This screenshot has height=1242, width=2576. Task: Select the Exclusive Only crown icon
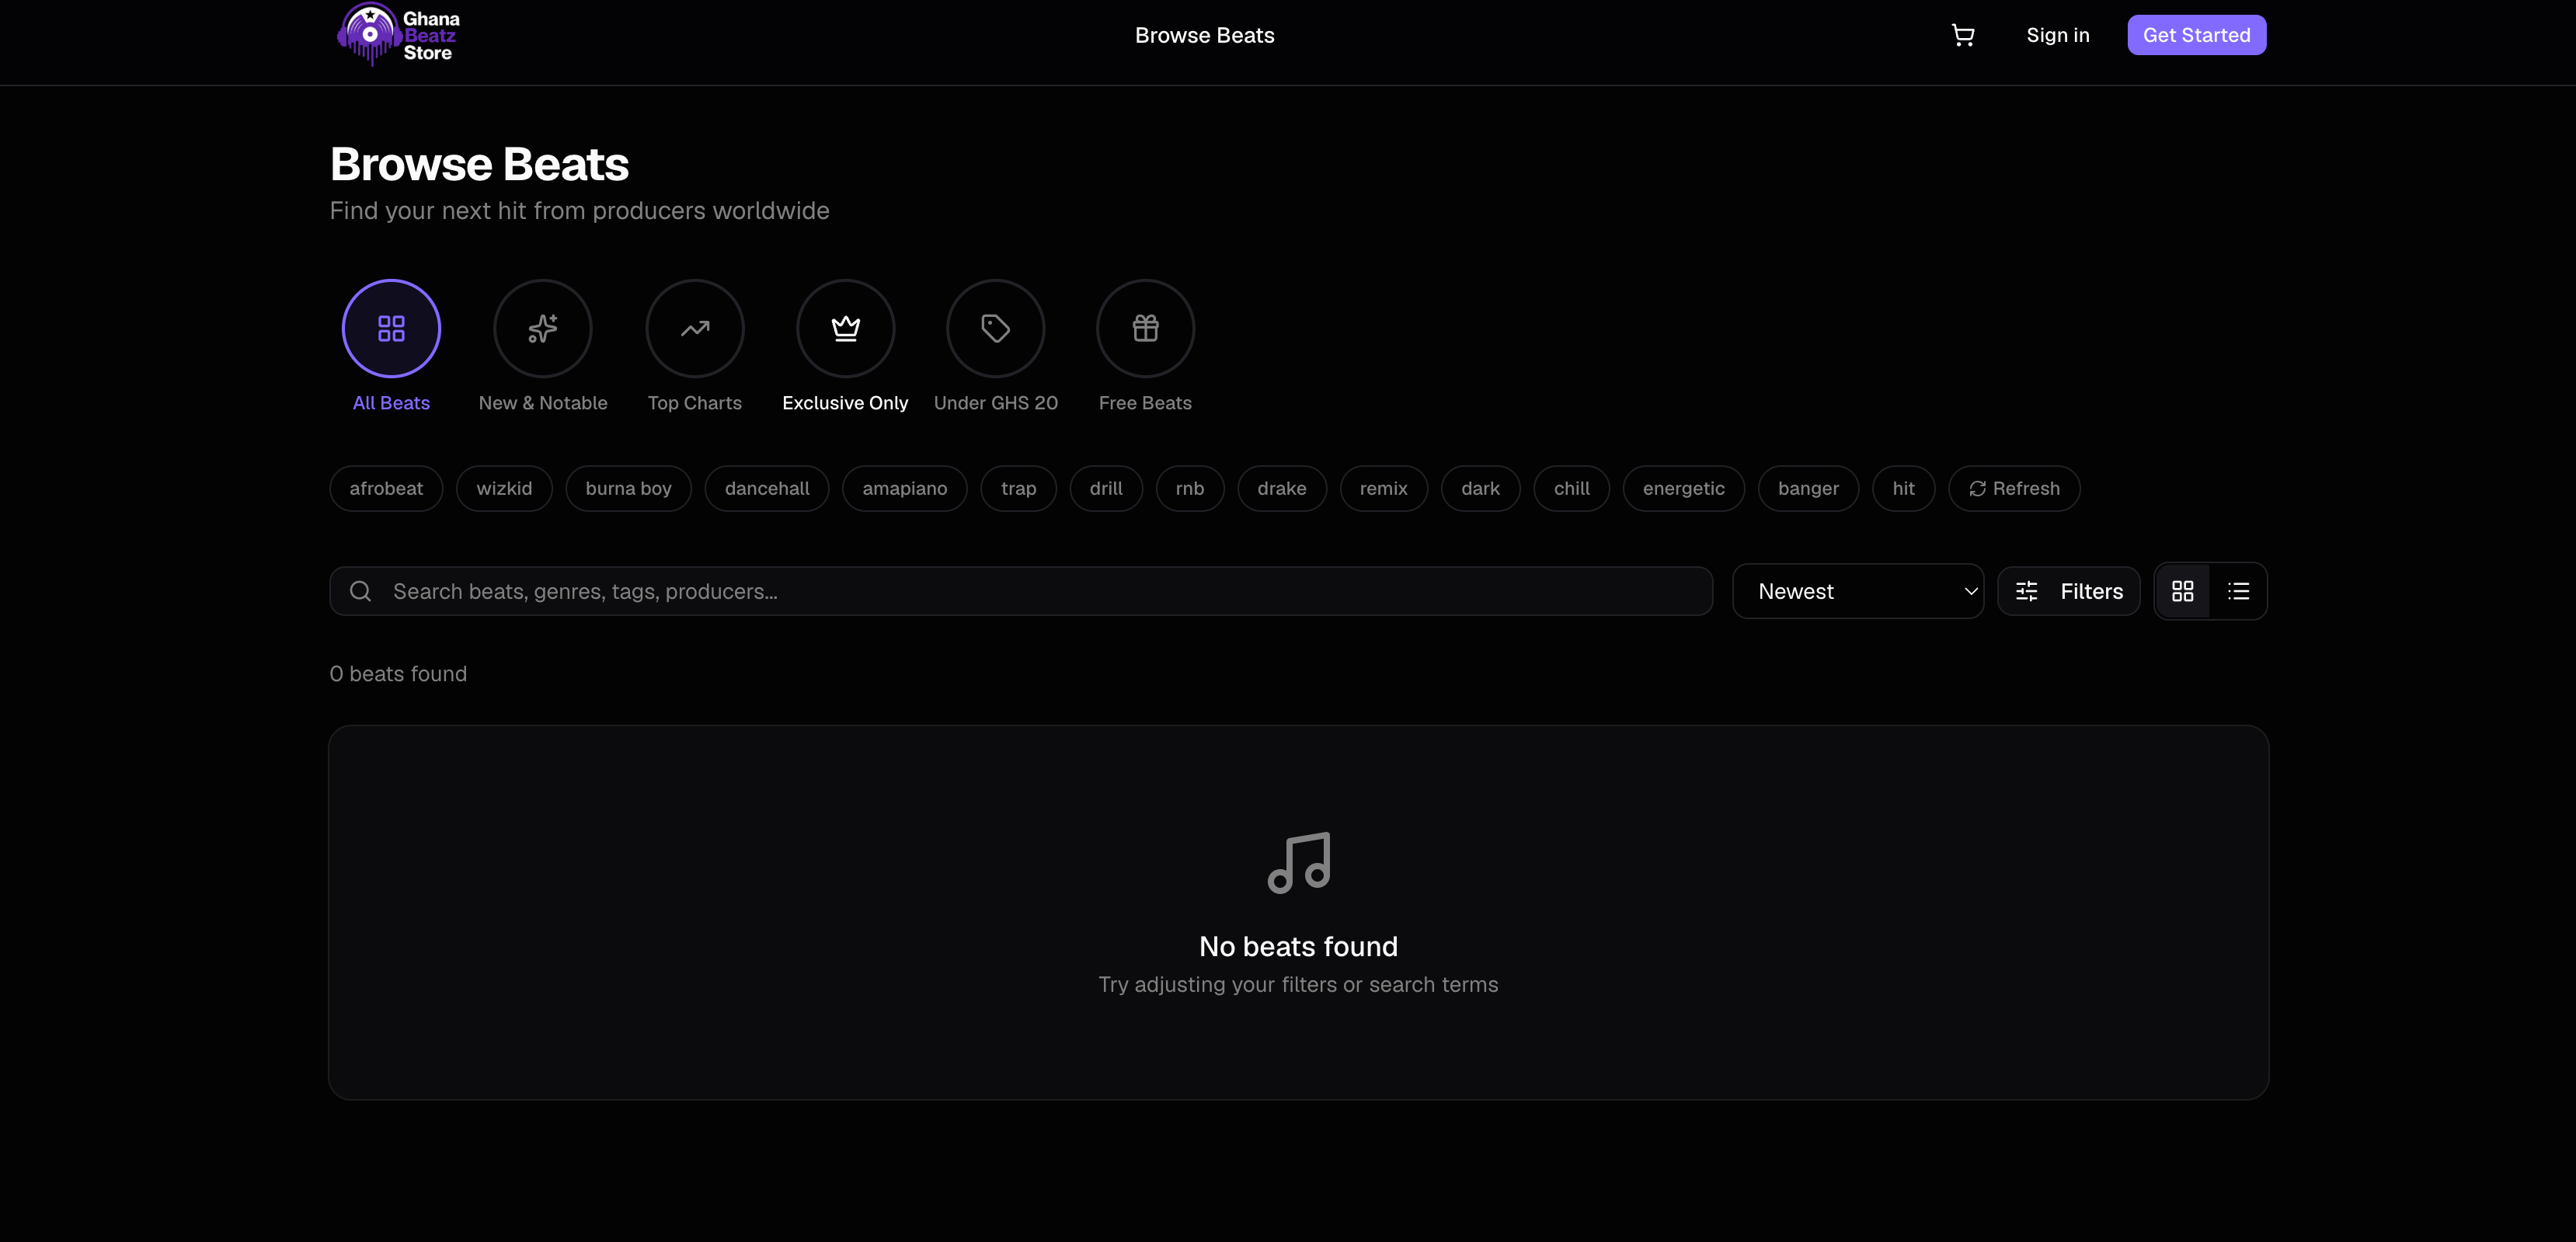click(x=845, y=328)
